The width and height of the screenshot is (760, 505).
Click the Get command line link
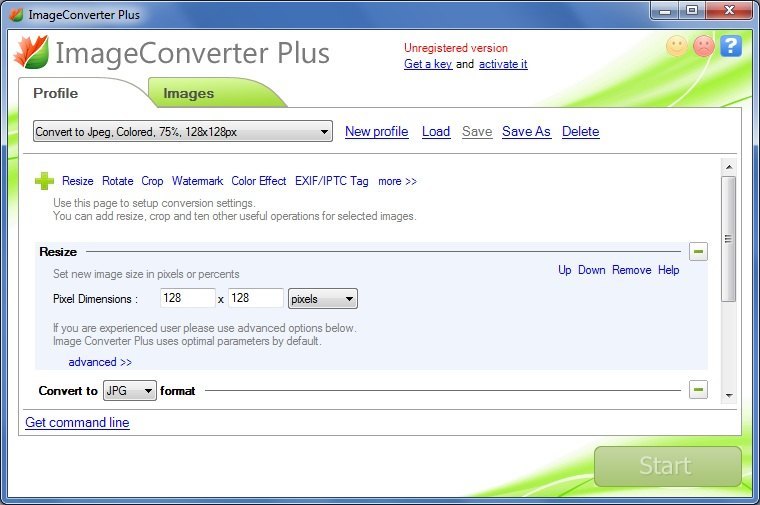[x=77, y=423]
